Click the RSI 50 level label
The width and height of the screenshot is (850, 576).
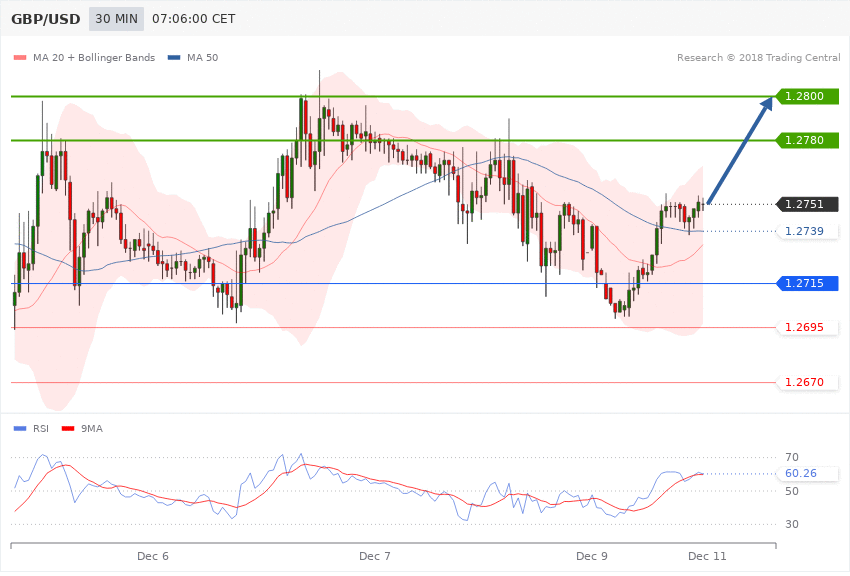click(x=792, y=491)
